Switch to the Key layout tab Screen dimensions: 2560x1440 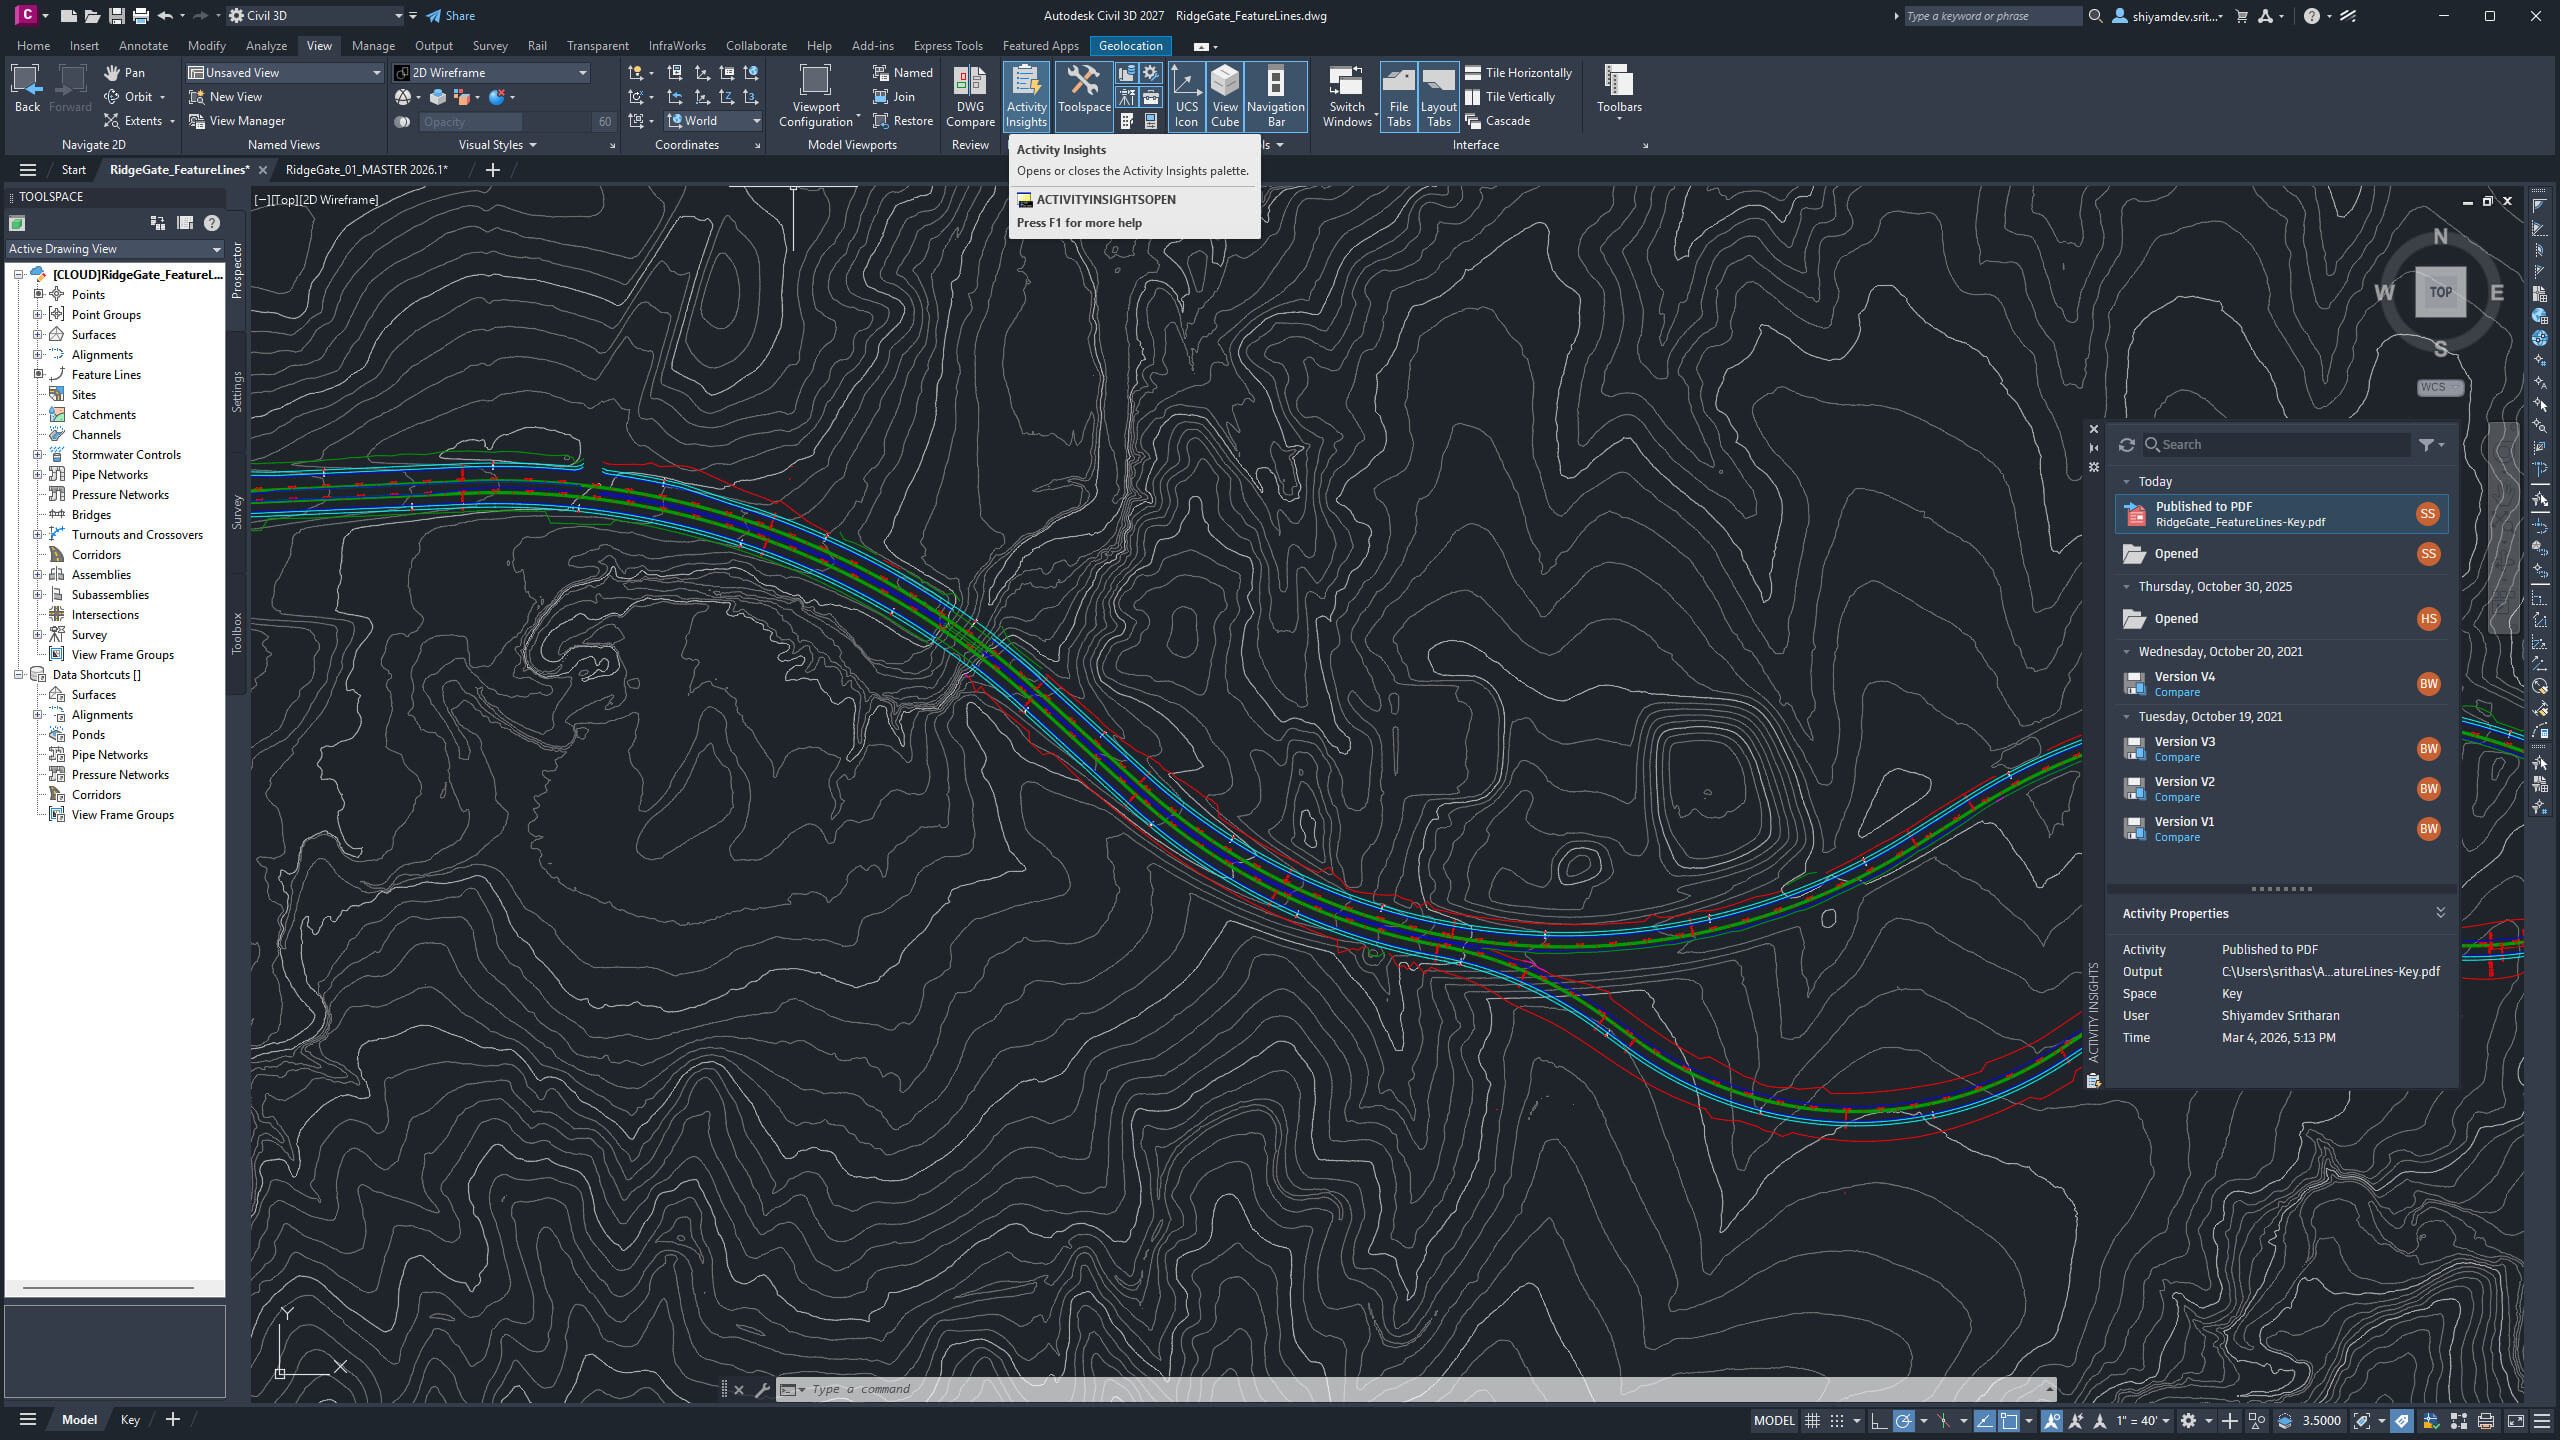point(130,1420)
